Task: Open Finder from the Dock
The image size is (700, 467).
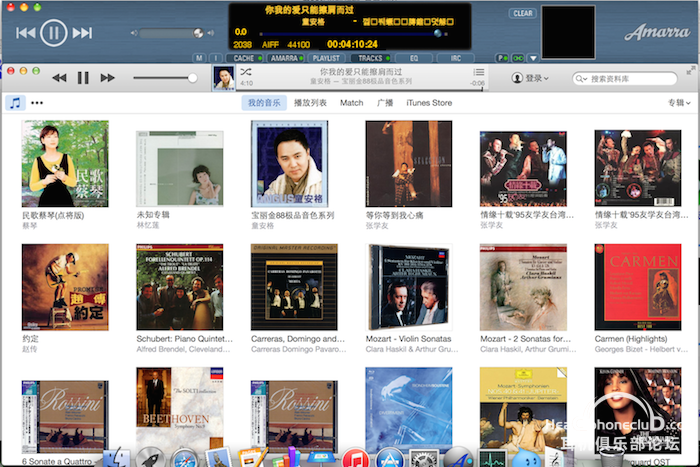Action: click(x=117, y=457)
